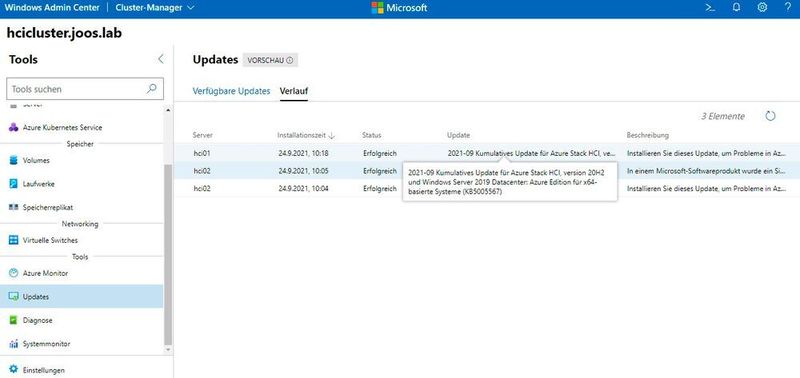
Task: Click the Installationszeit sort arrow
Action: (332, 135)
